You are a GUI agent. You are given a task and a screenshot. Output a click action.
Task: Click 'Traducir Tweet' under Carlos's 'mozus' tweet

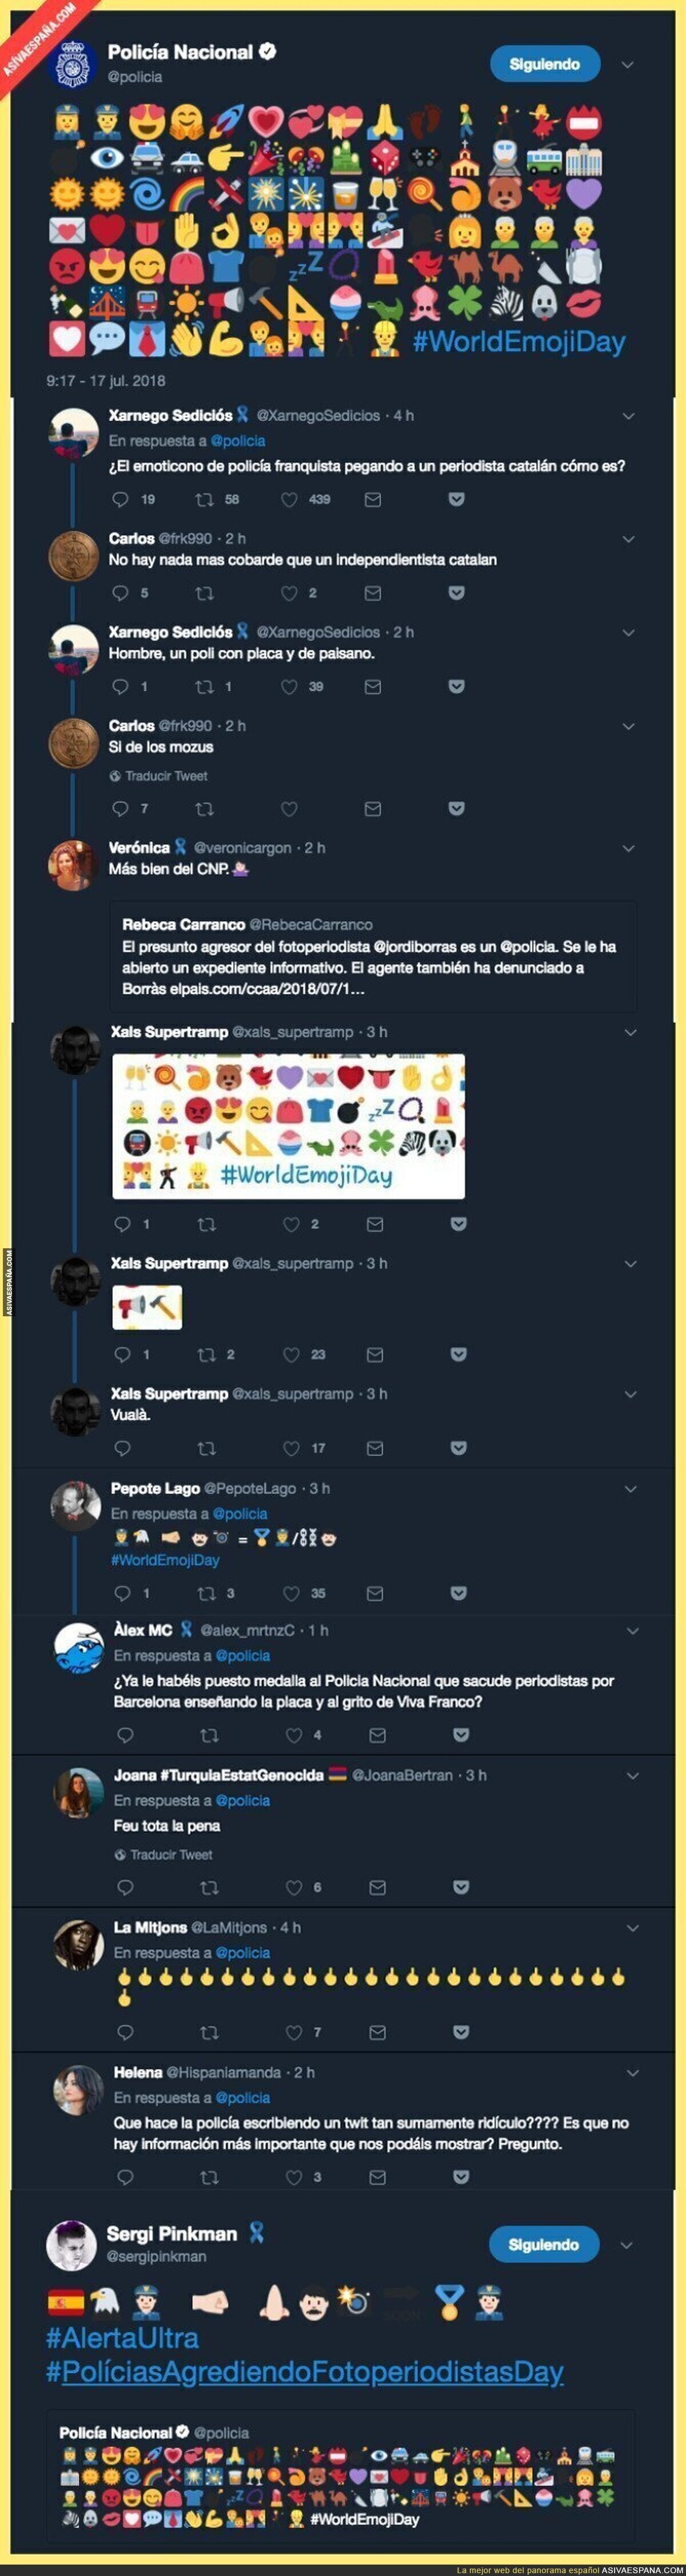(x=166, y=776)
